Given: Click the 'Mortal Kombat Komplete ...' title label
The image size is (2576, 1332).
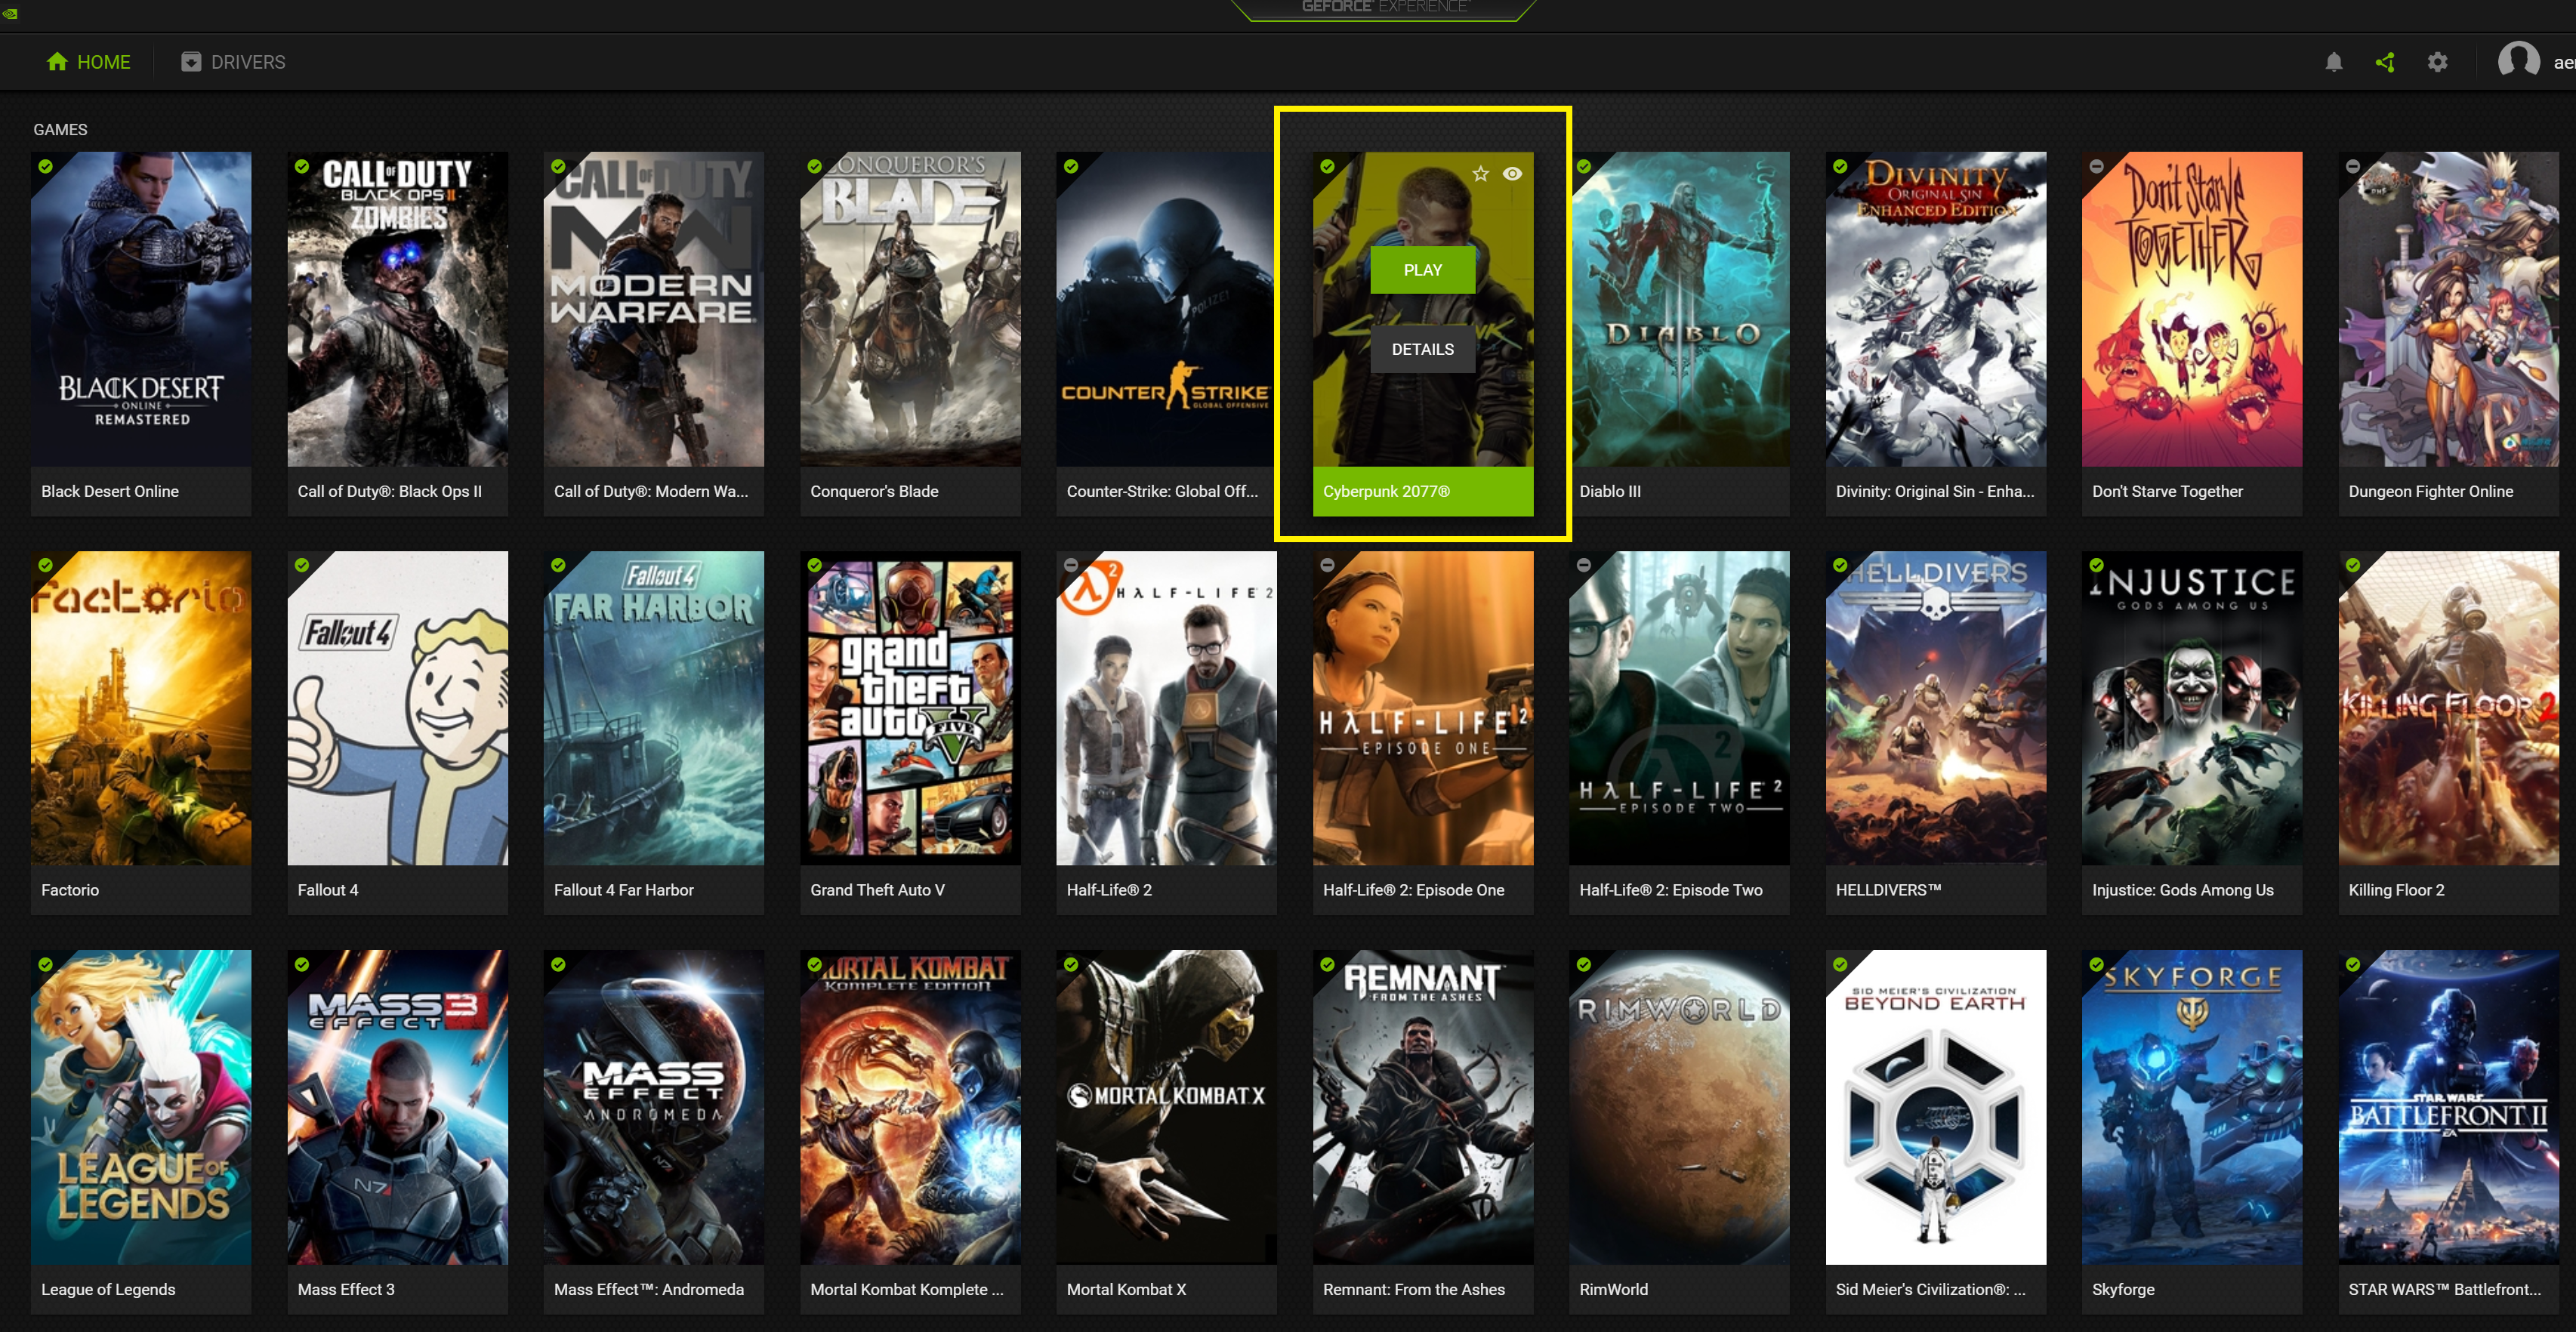Looking at the screenshot, I should 906,1289.
